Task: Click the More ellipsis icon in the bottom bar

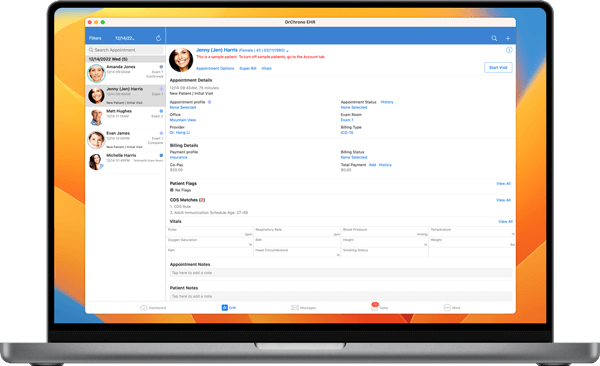Action: (447, 308)
